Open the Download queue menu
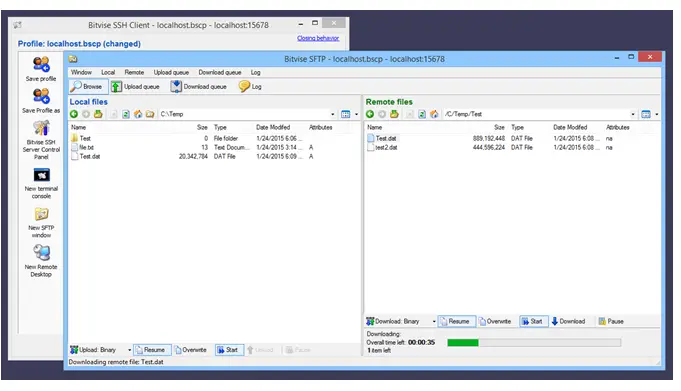Image resolution: width=681 pixels, height=391 pixels. click(220, 72)
